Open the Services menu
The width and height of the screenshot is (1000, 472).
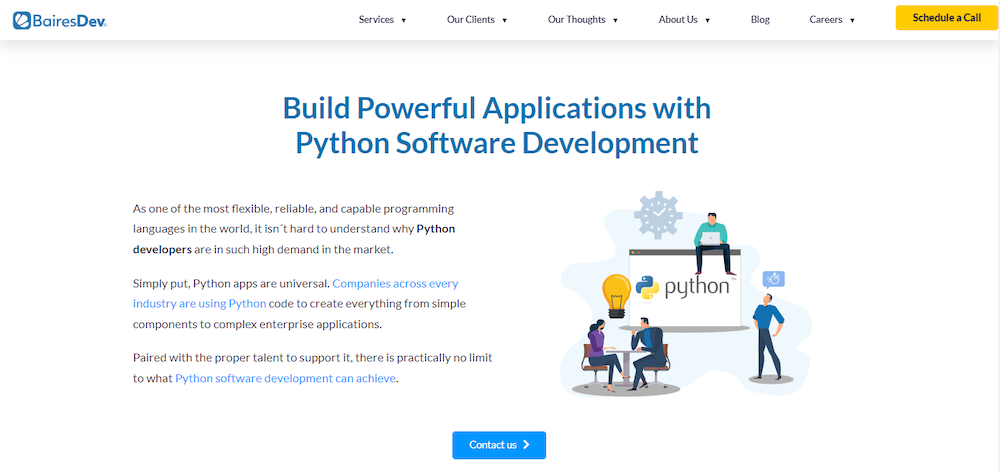coord(376,20)
